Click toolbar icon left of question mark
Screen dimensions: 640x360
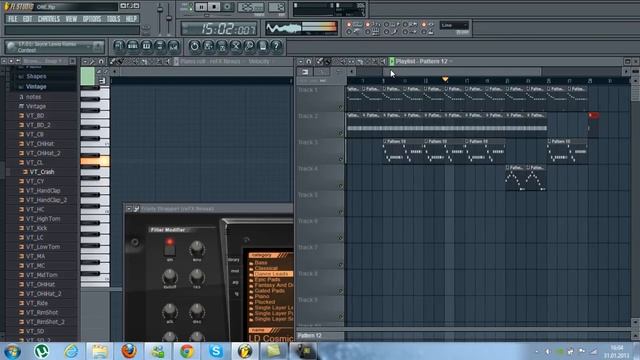263,46
